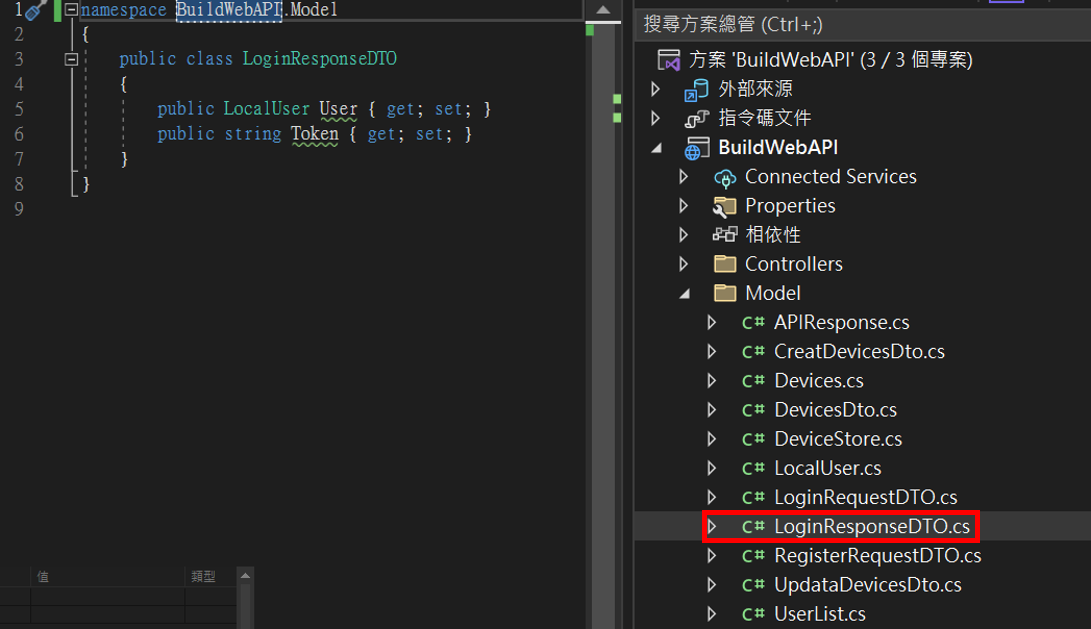Click the Connected Services cloud icon
The image size is (1091, 629).
click(x=725, y=178)
